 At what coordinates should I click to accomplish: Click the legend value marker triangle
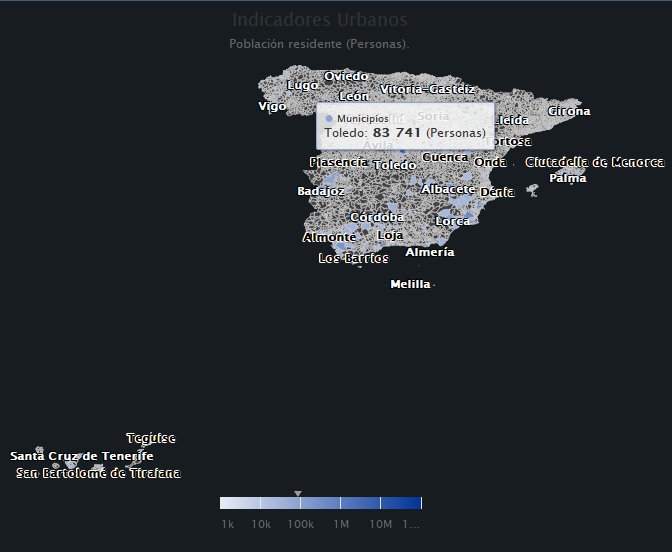coord(298,494)
